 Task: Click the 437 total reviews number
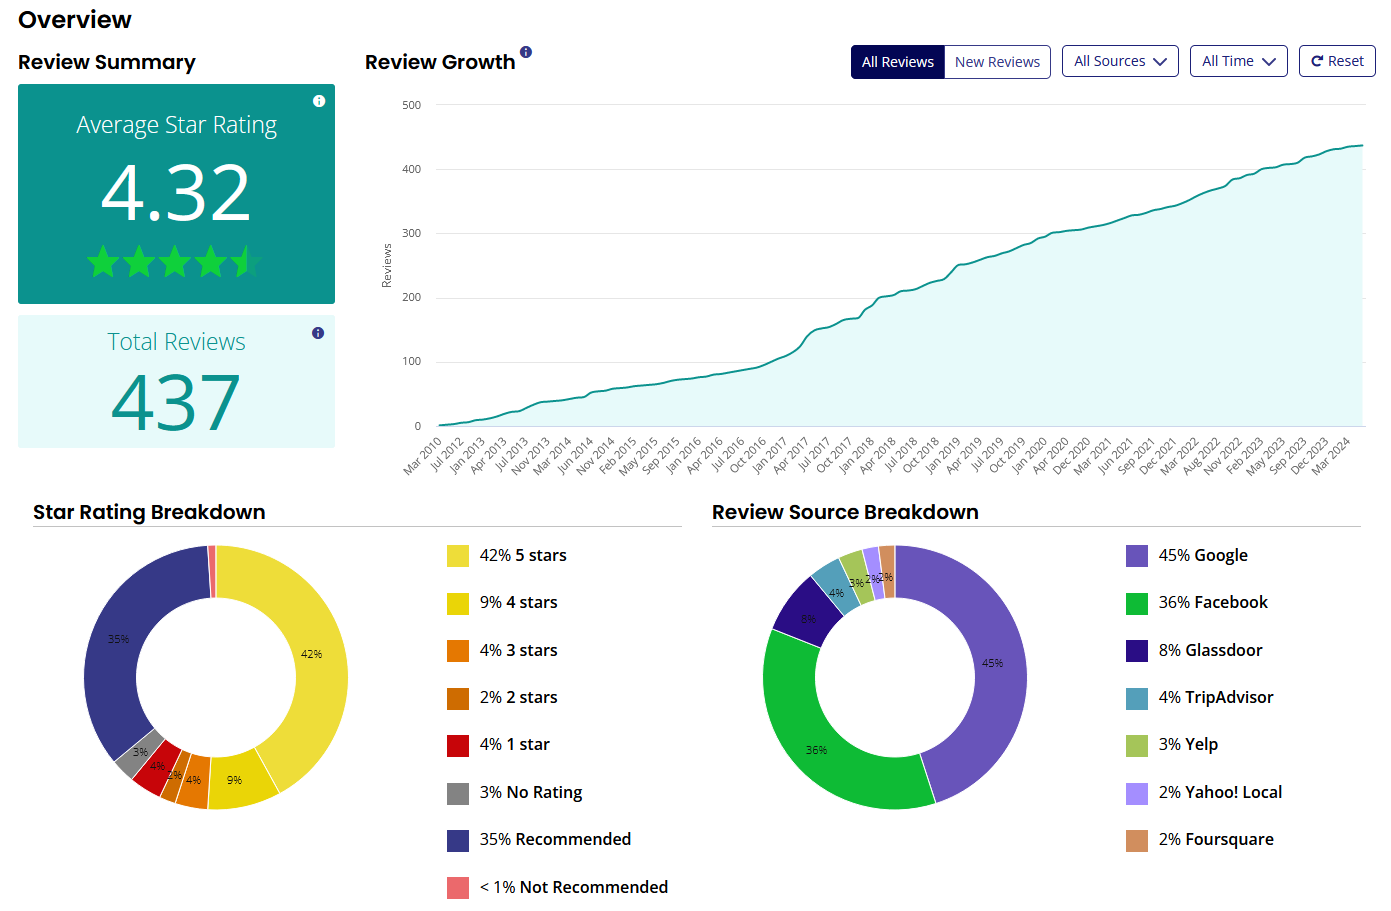tap(176, 403)
